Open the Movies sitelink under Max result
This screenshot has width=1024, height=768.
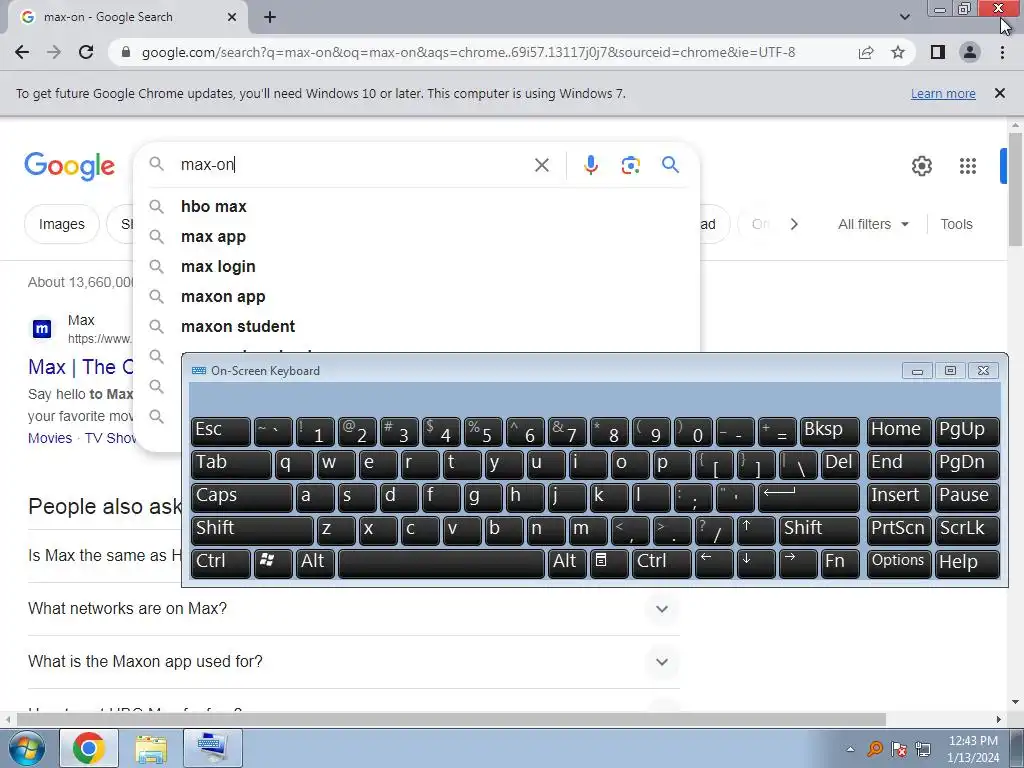50,438
